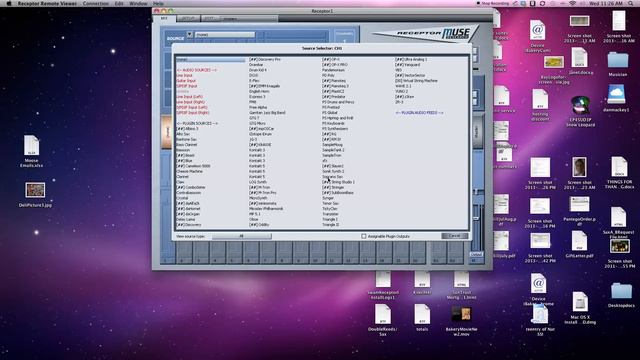This screenshot has width=640, height=360.
Task: Choose Contrabassoon plugin source
Action: click(x=188, y=193)
